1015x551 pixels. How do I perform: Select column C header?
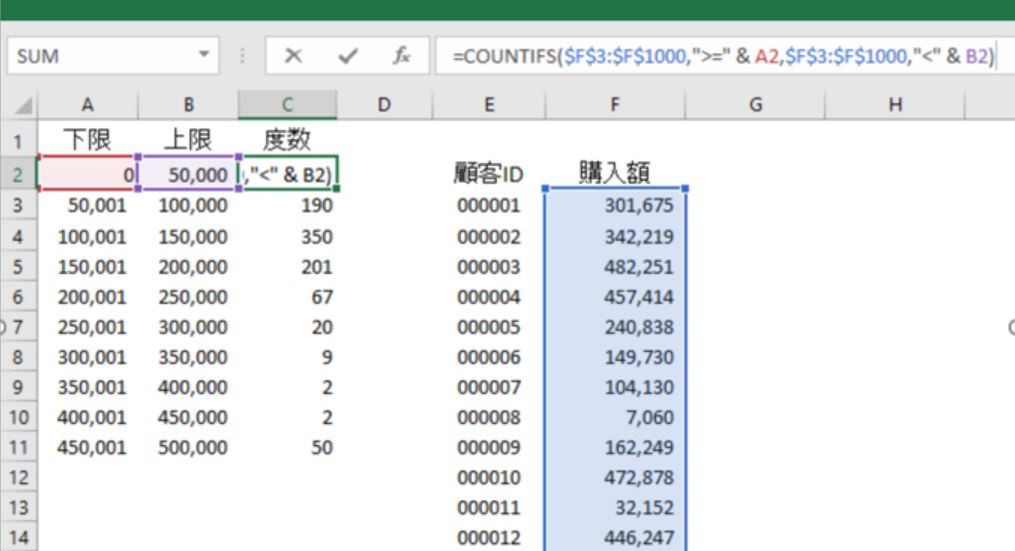coord(287,104)
